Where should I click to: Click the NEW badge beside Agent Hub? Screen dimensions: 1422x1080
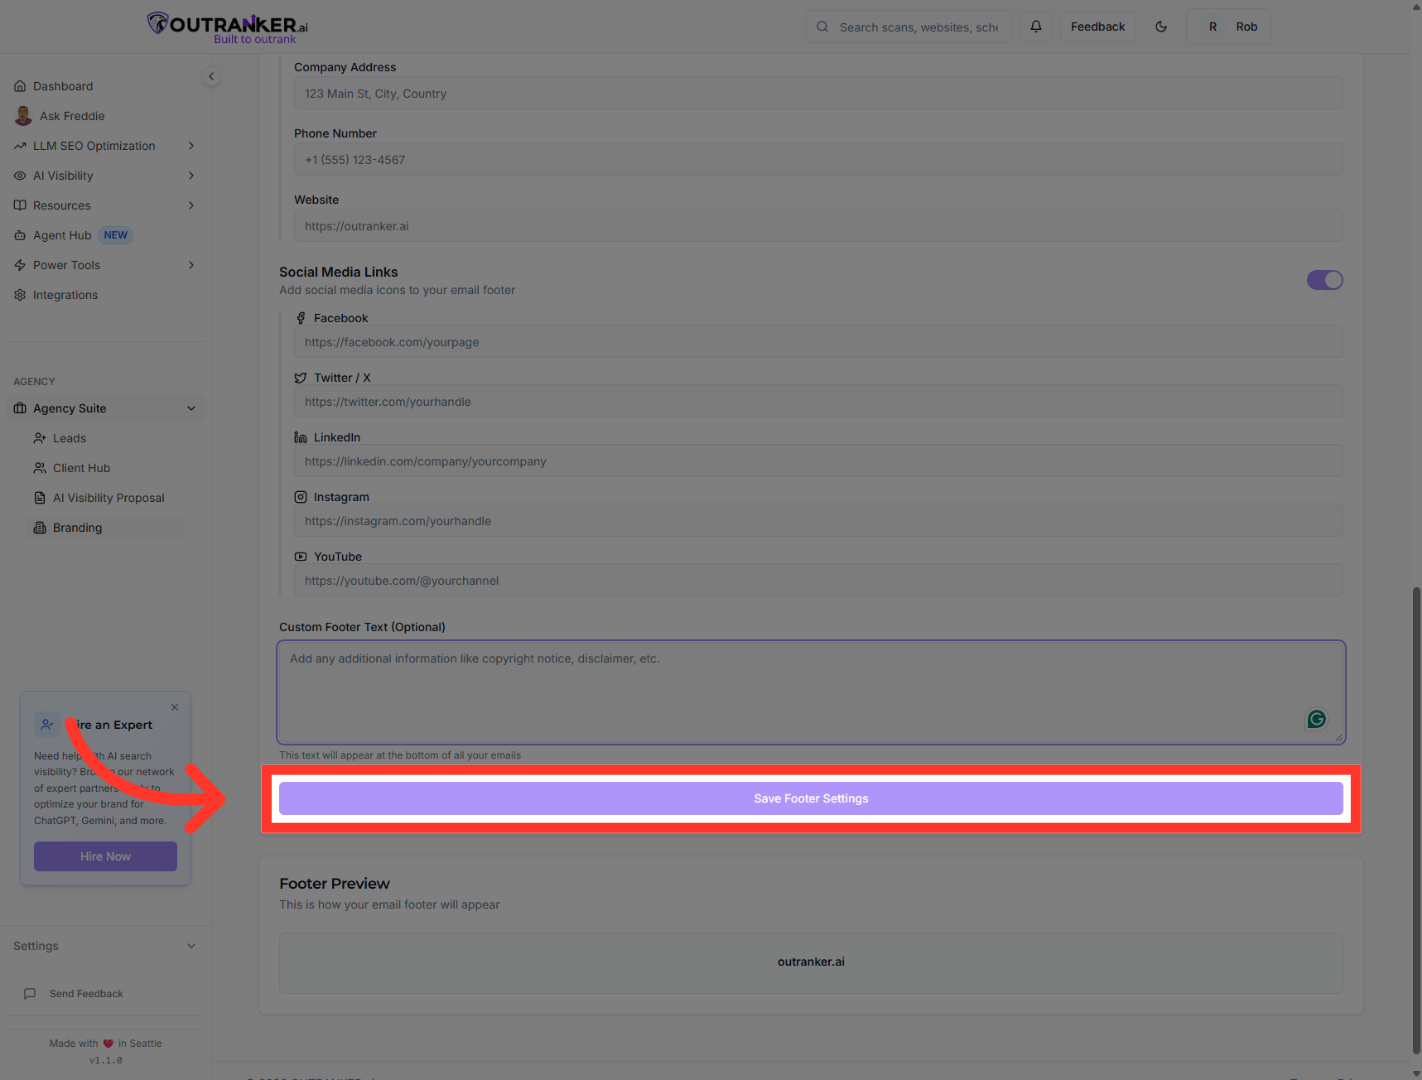tap(116, 236)
